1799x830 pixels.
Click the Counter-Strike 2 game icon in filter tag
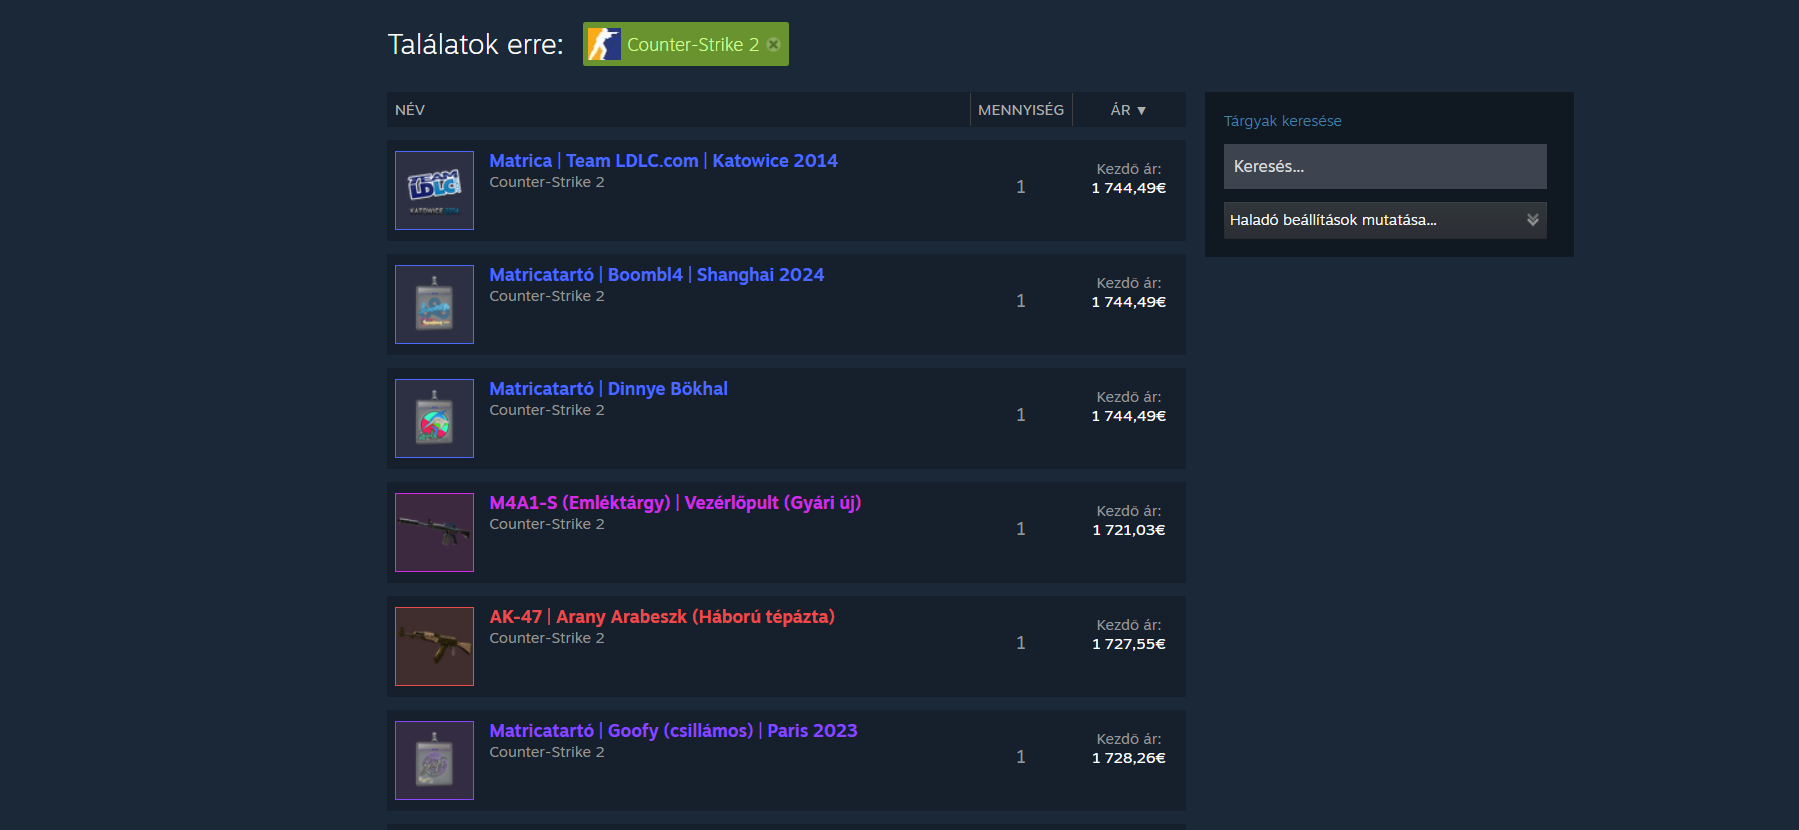click(604, 44)
